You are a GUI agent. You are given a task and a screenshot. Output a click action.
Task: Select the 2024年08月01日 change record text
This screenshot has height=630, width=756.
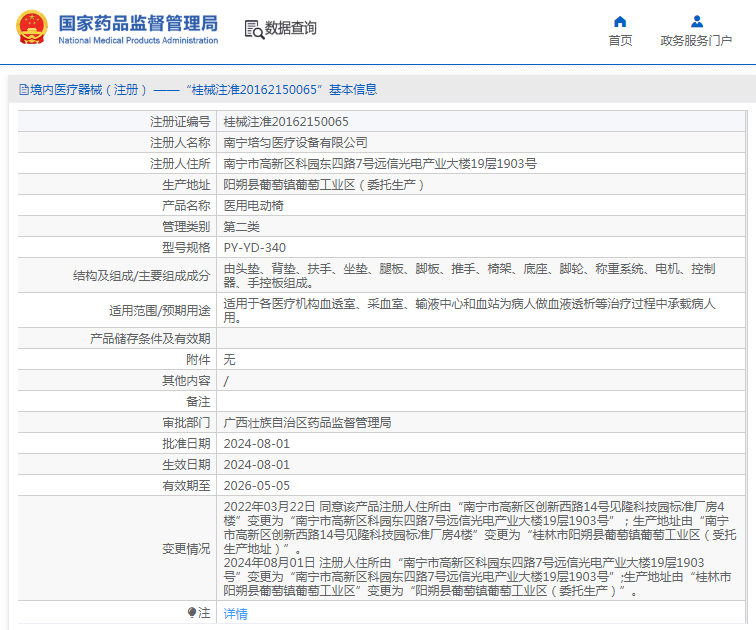(x=477, y=576)
